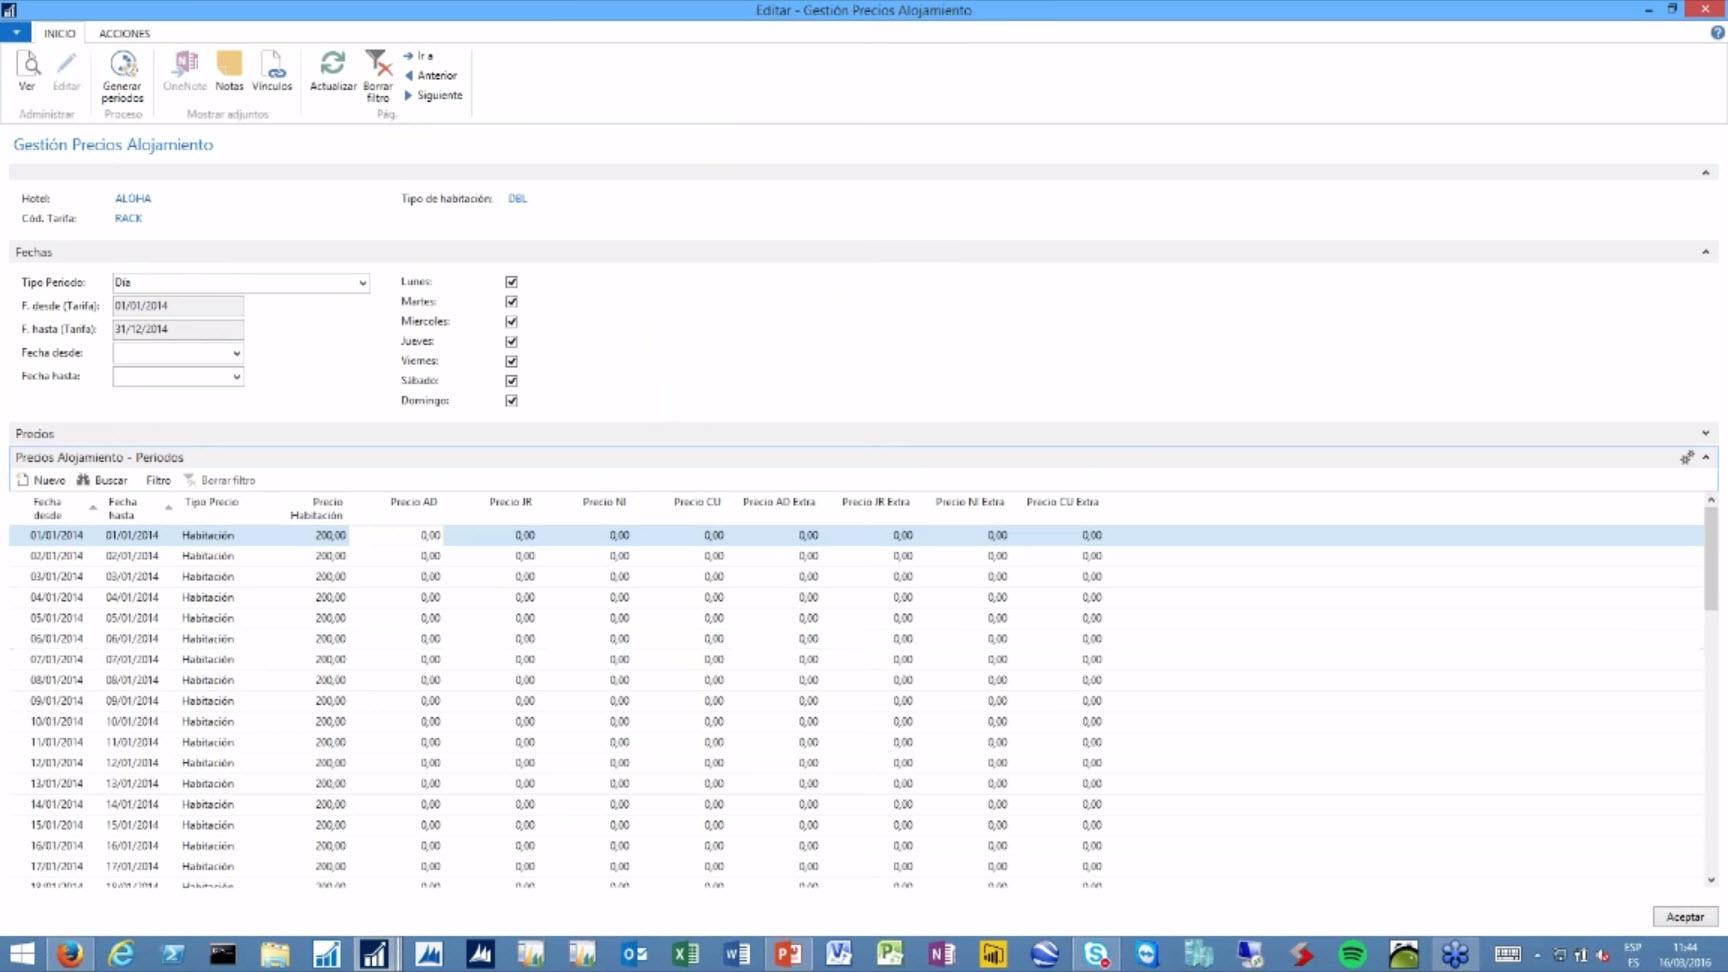
Task: Open File Explorer from the taskbar
Action: click(x=274, y=954)
